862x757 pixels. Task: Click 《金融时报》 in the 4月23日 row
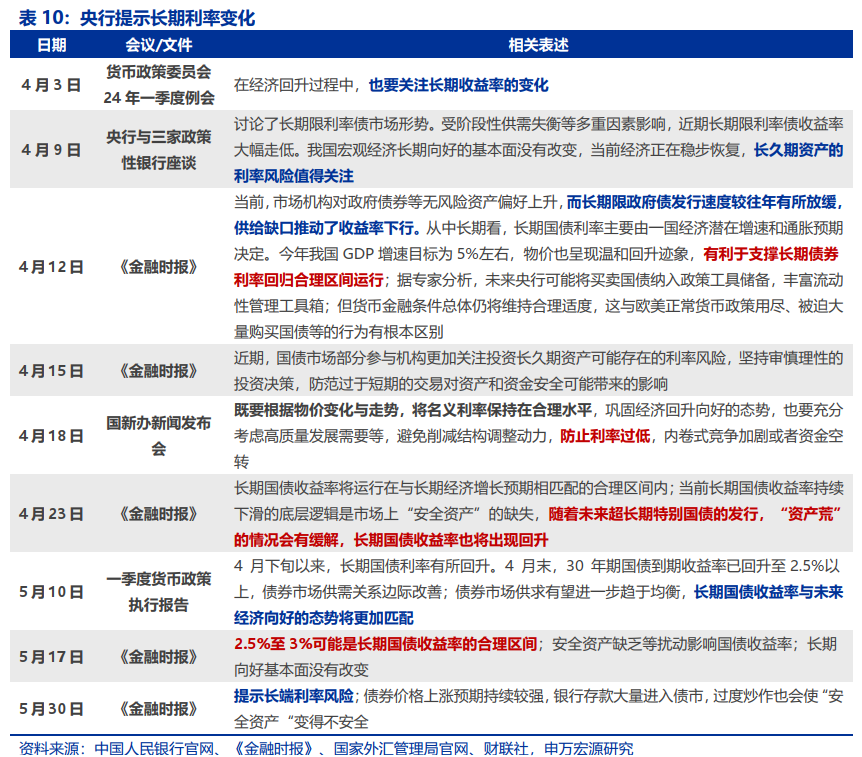(x=158, y=513)
